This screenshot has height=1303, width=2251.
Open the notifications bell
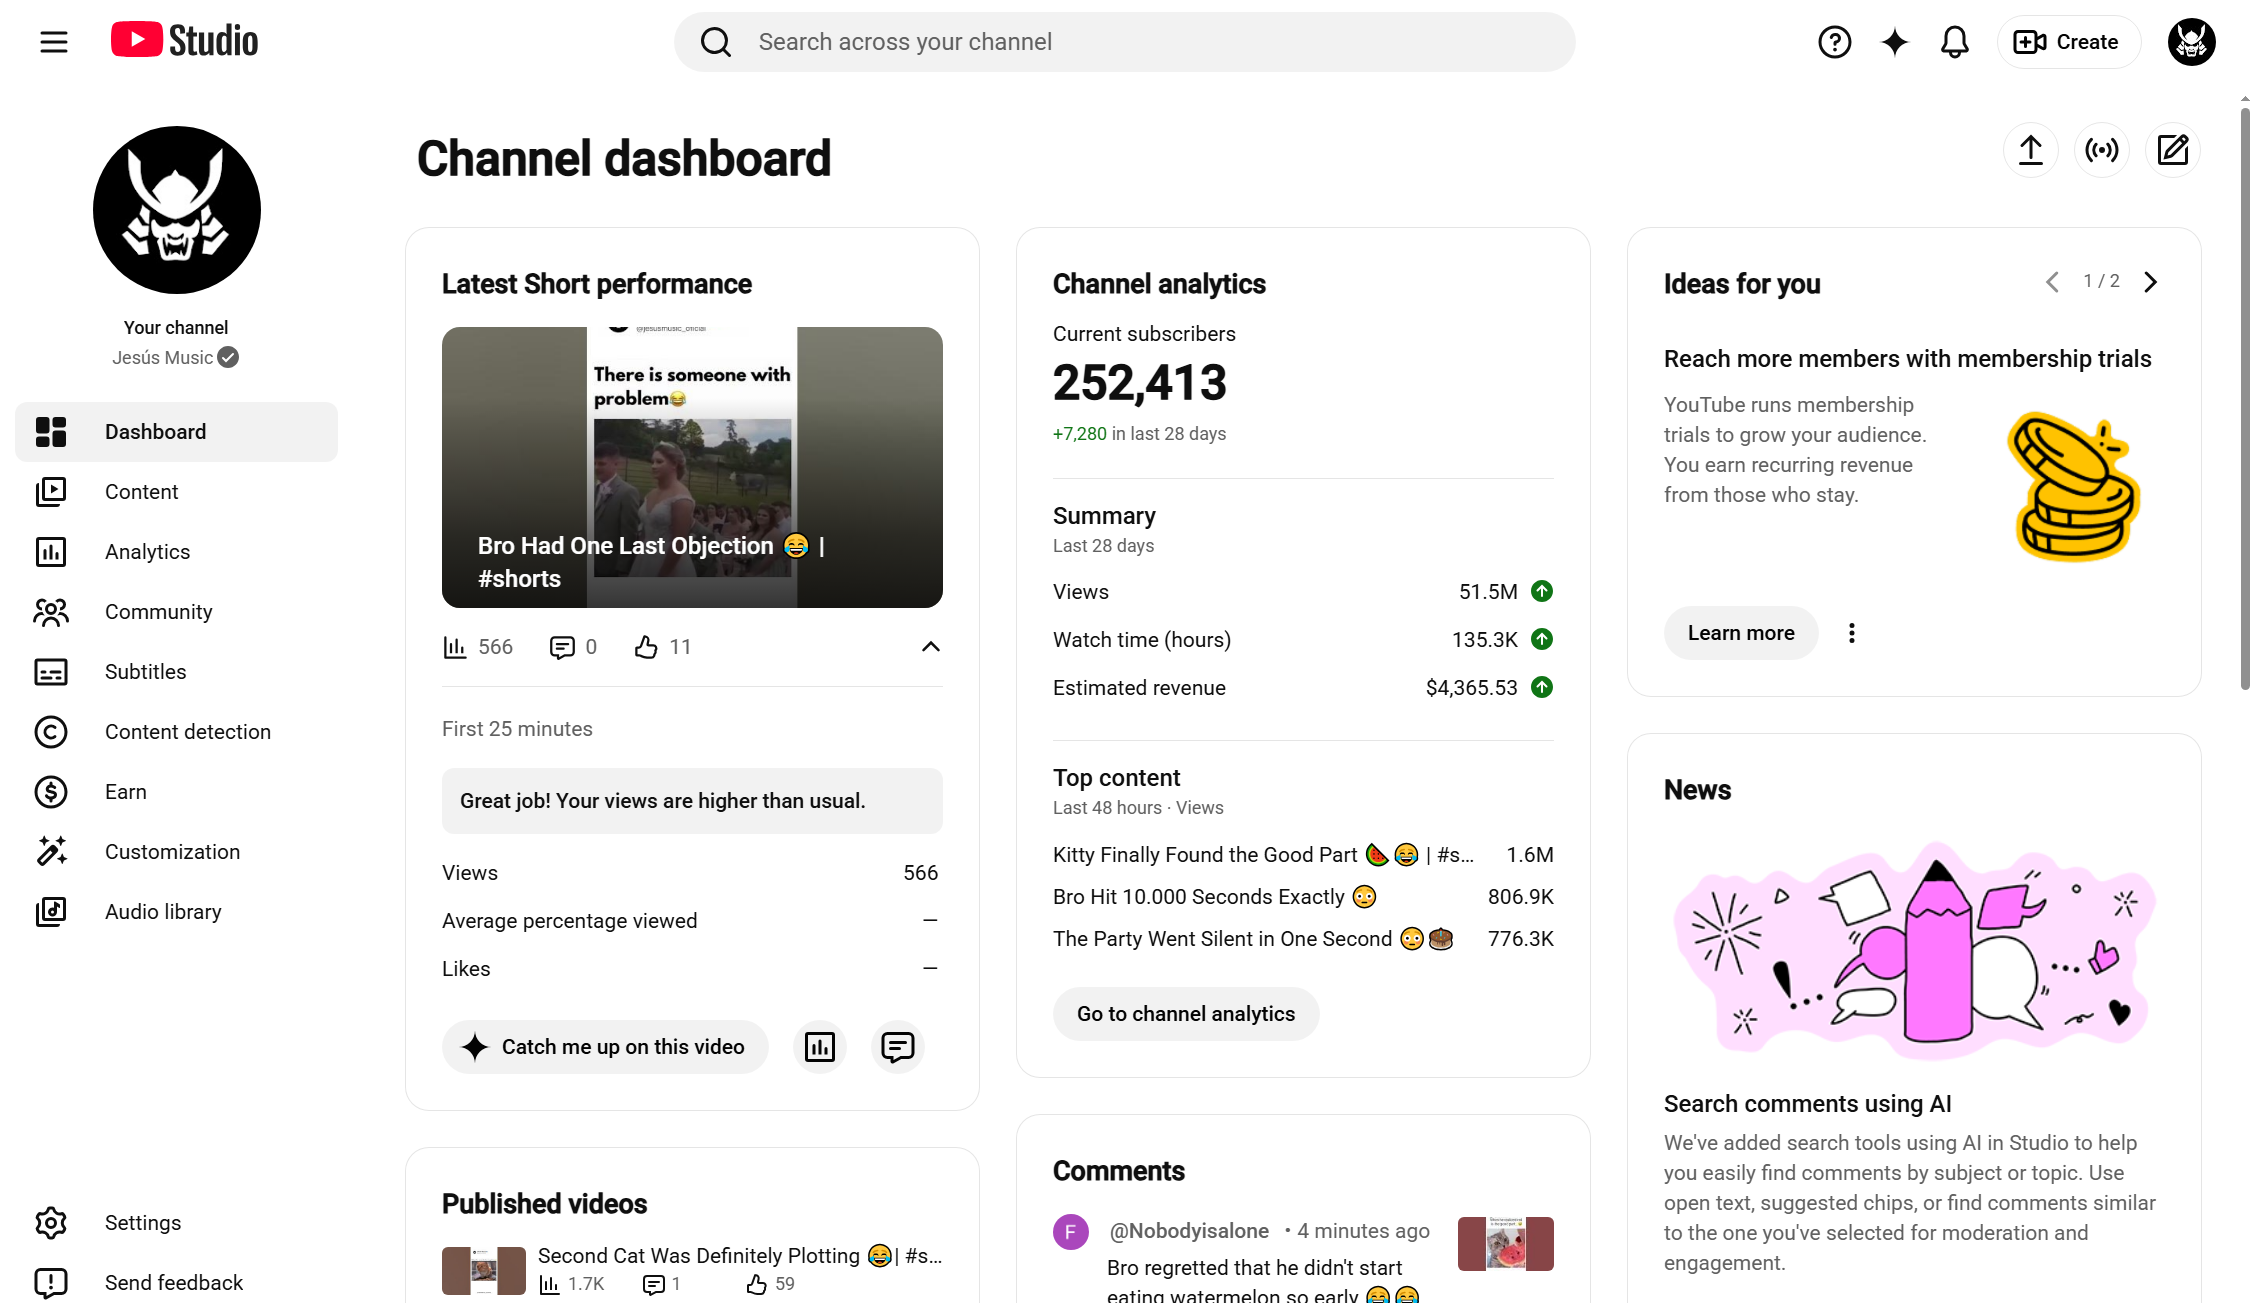[1954, 42]
